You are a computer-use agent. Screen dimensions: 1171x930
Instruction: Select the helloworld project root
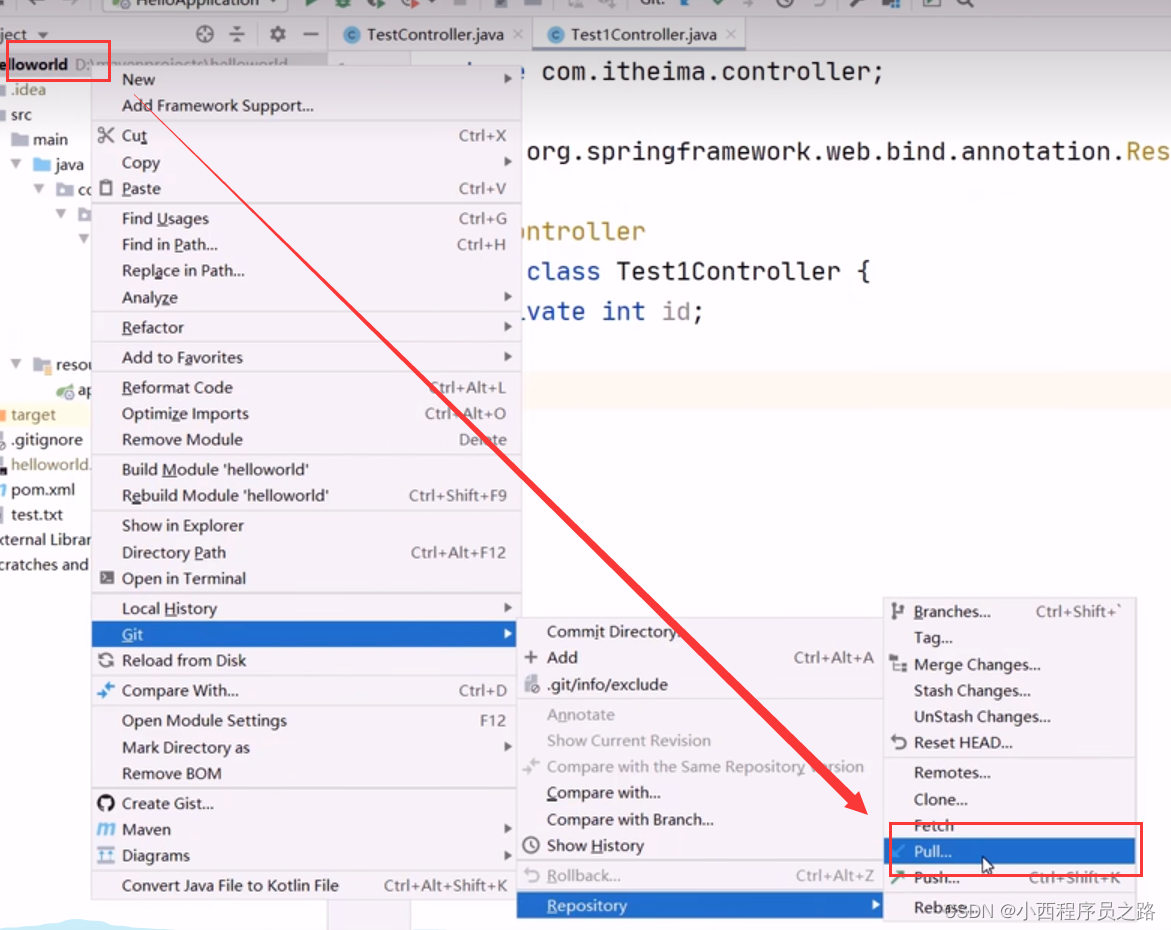34,64
